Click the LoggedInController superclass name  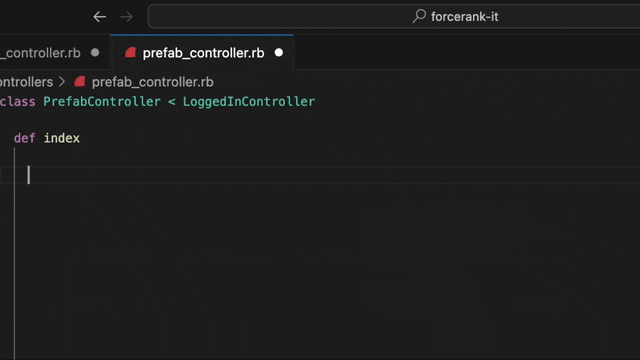click(249, 101)
